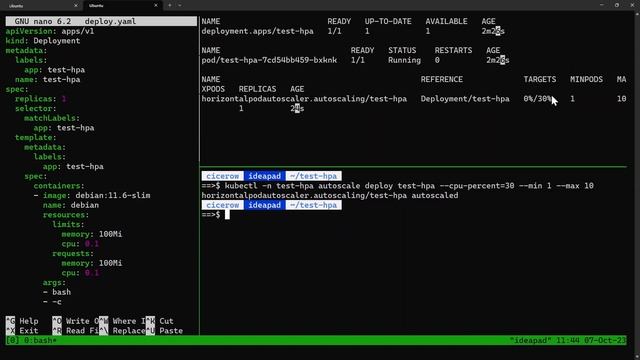Click the second ideapad prompt segment
Viewport: 640px width, 360px height.
click(264, 205)
